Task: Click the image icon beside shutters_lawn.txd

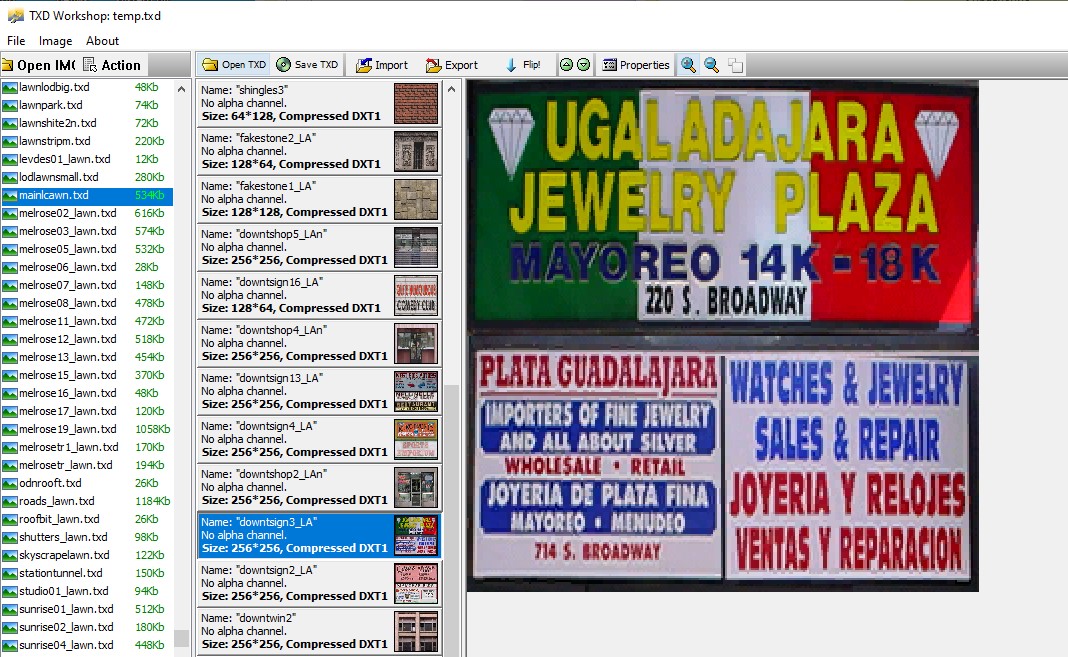Action: [10, 537]
